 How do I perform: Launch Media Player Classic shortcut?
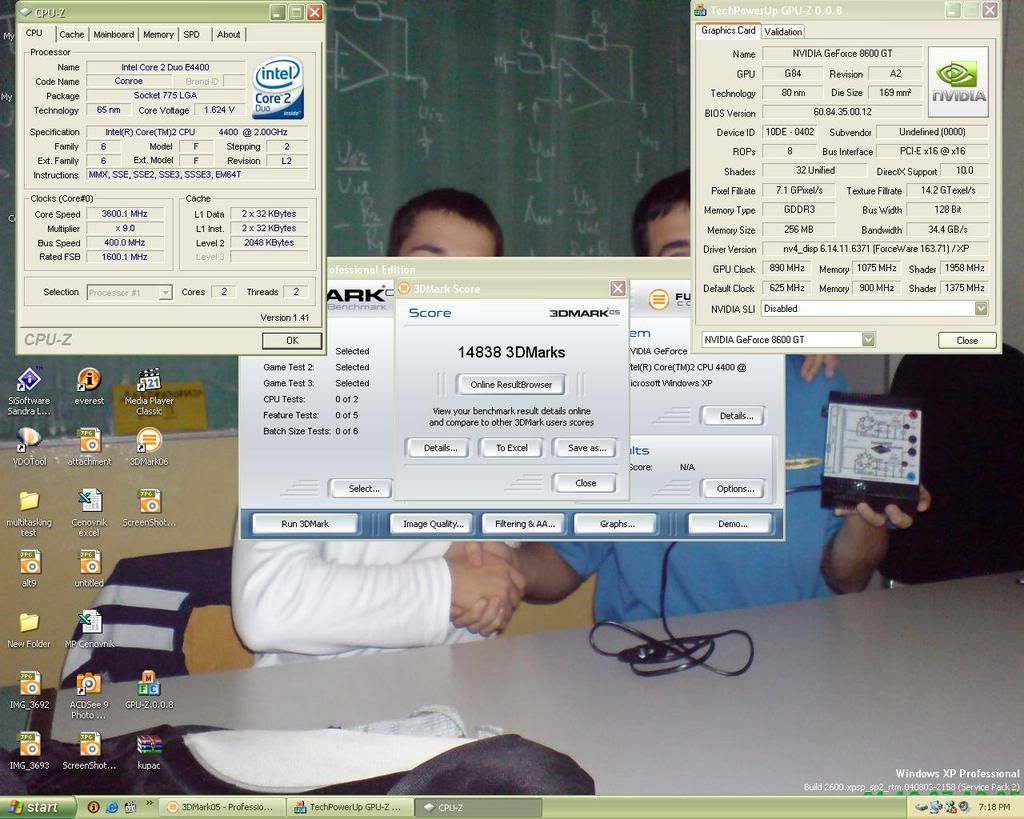click(149, 391)
